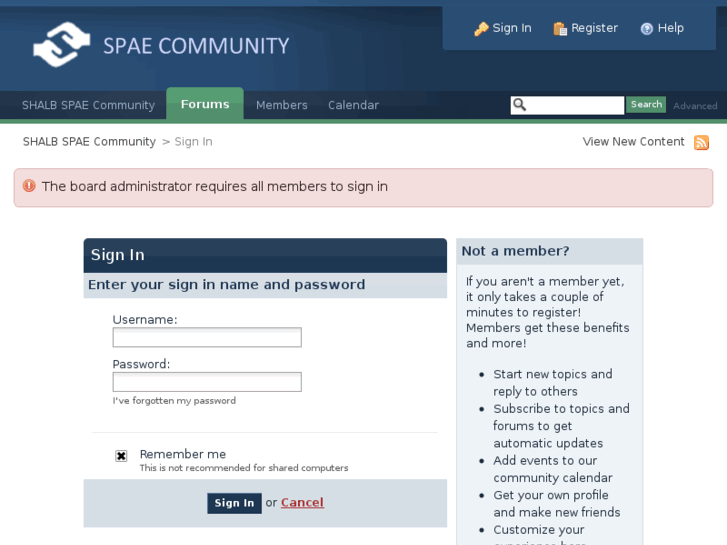Click I've forgotten my password link
Image resolution: width=727 pixels, height=545 pixels.
coord(174,401)
